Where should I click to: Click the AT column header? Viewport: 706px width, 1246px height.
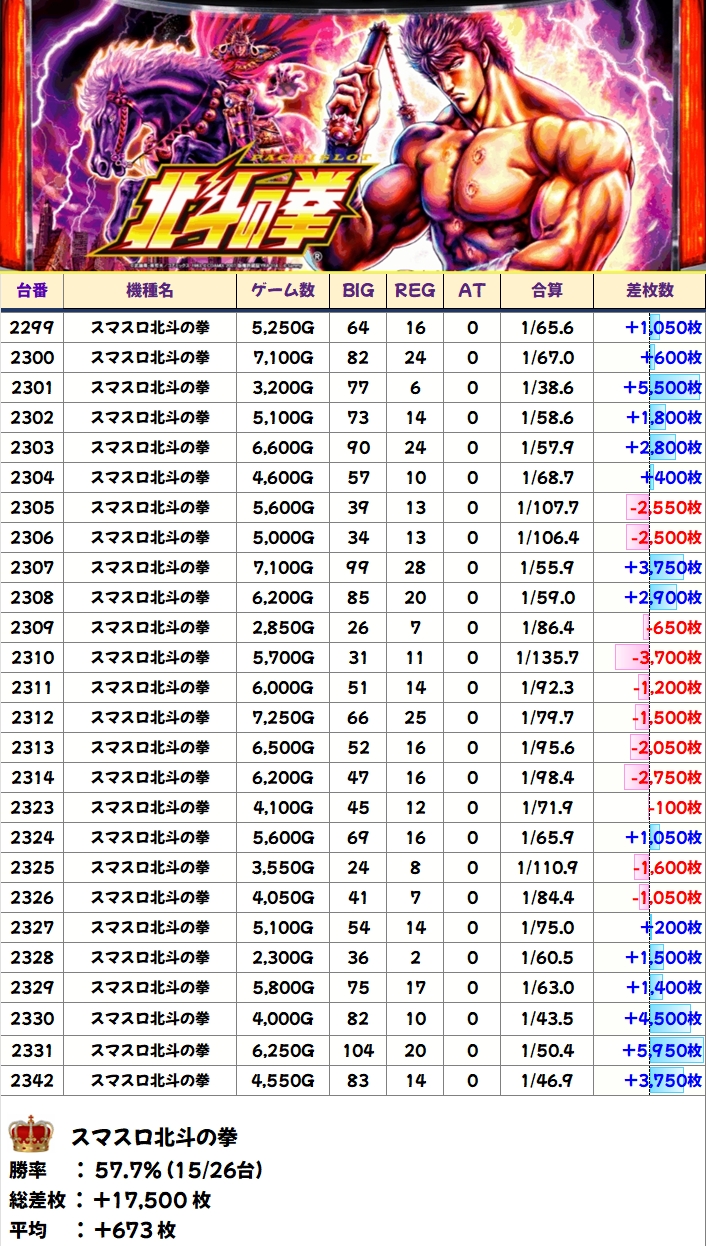(x=472, y=290)
